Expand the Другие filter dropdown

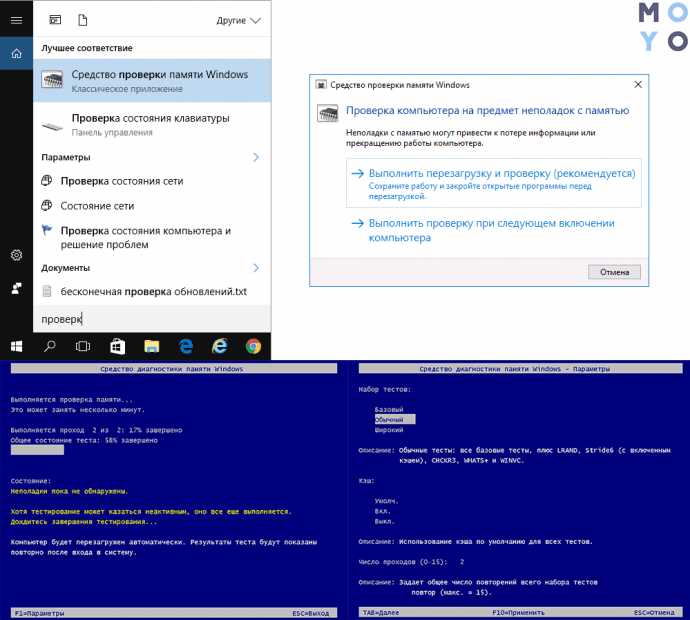[x=238, y=21]
